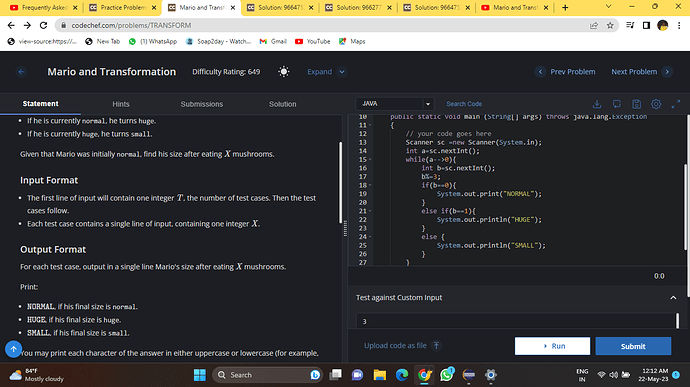Open the Chrome profile avatar

click(662, 26)
